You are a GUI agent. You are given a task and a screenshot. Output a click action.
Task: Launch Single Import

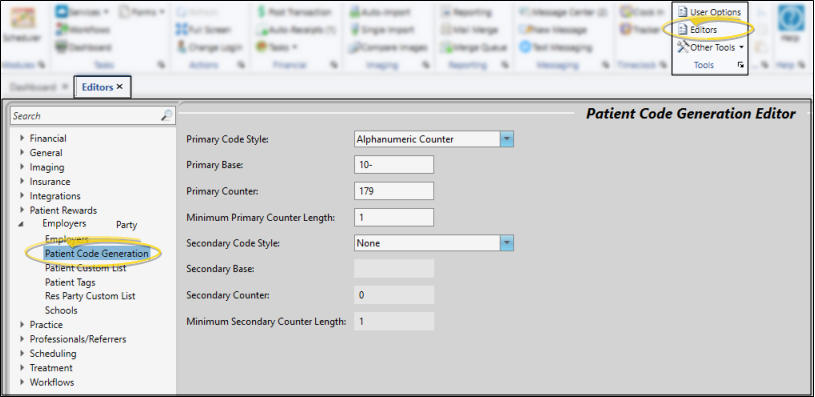point(382,30)
